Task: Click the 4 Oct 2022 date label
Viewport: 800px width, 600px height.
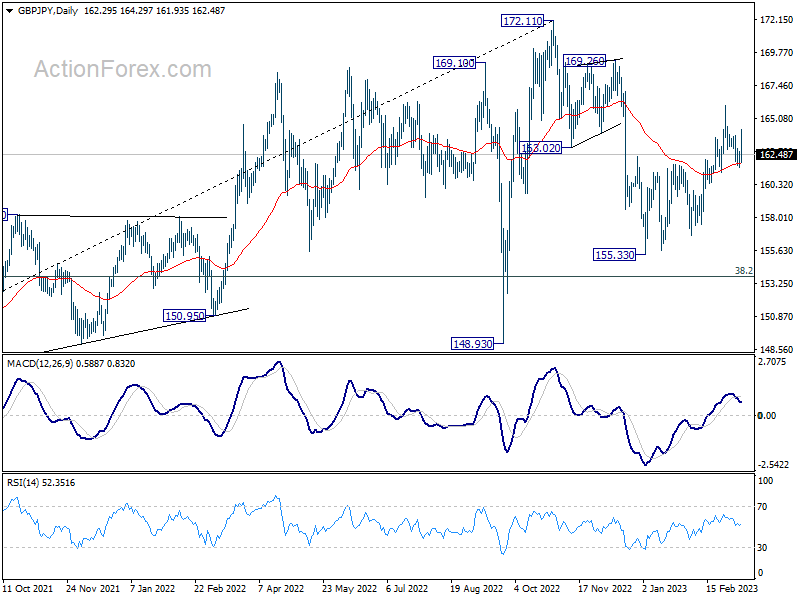Action: coord(537,588)
